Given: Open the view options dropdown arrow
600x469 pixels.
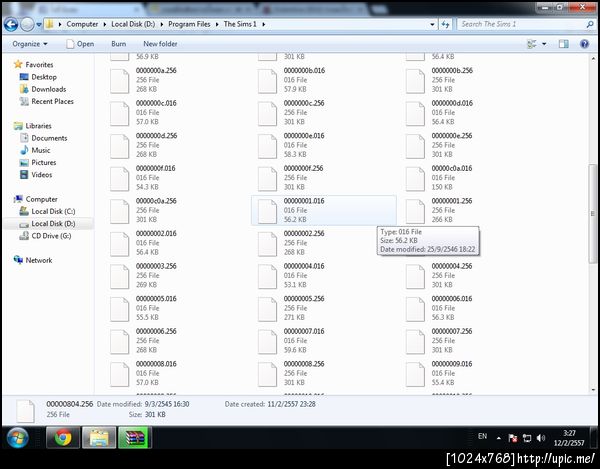Looking at the screenshot, I should coord(544,44).
